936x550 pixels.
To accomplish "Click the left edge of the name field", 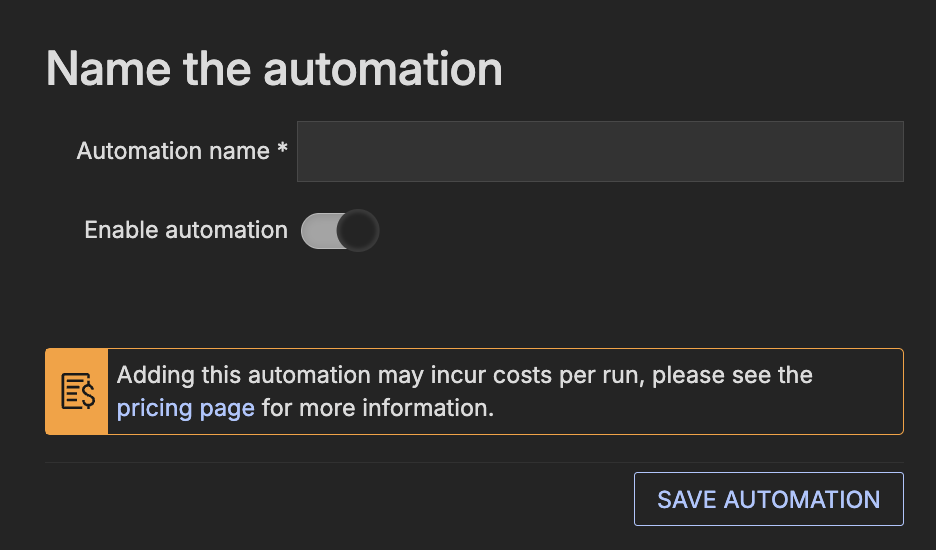I will coord(310,152).
